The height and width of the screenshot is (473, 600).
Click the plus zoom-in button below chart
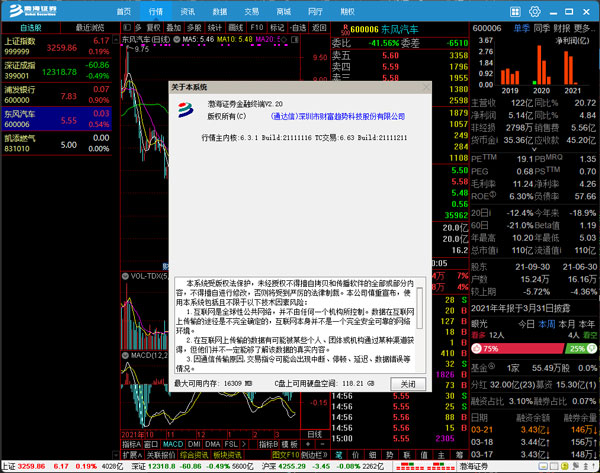[x=308, y=444]
